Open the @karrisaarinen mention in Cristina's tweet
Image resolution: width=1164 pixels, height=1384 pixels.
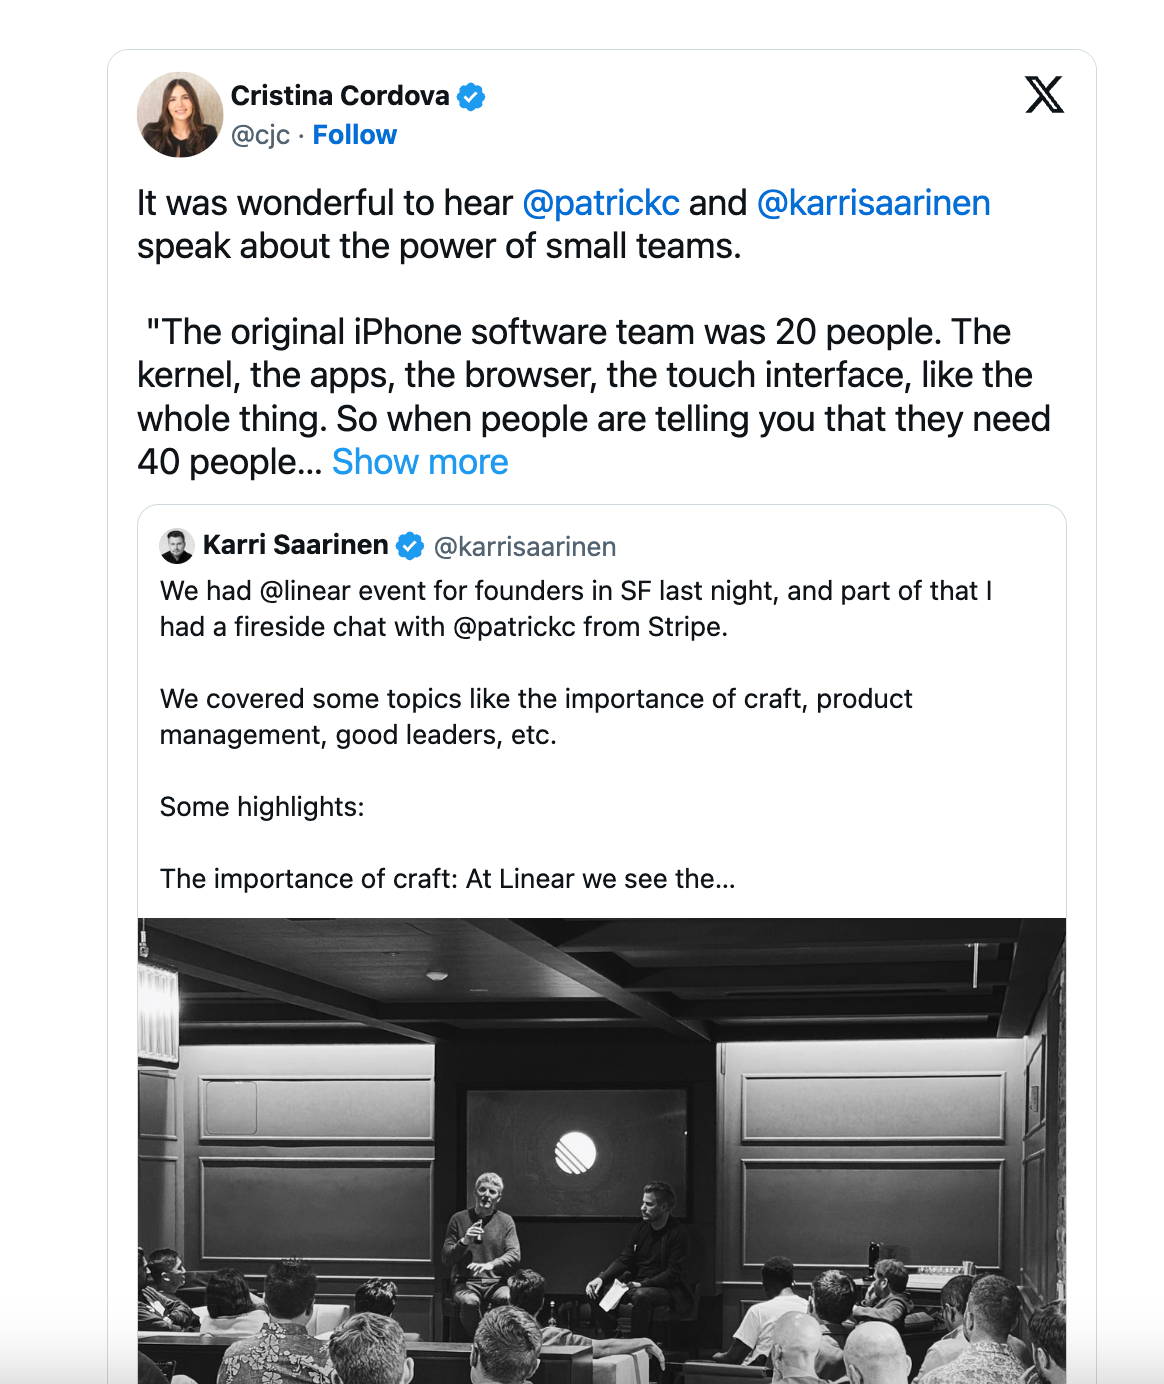pos(873,203)
